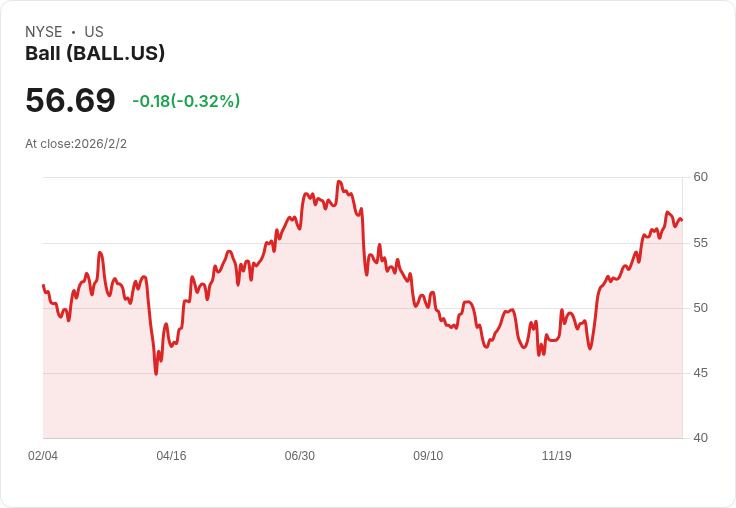The image size is (736, 508).
Task: Click the chart line's lowest dip near 45
Action: pos(156,373)
